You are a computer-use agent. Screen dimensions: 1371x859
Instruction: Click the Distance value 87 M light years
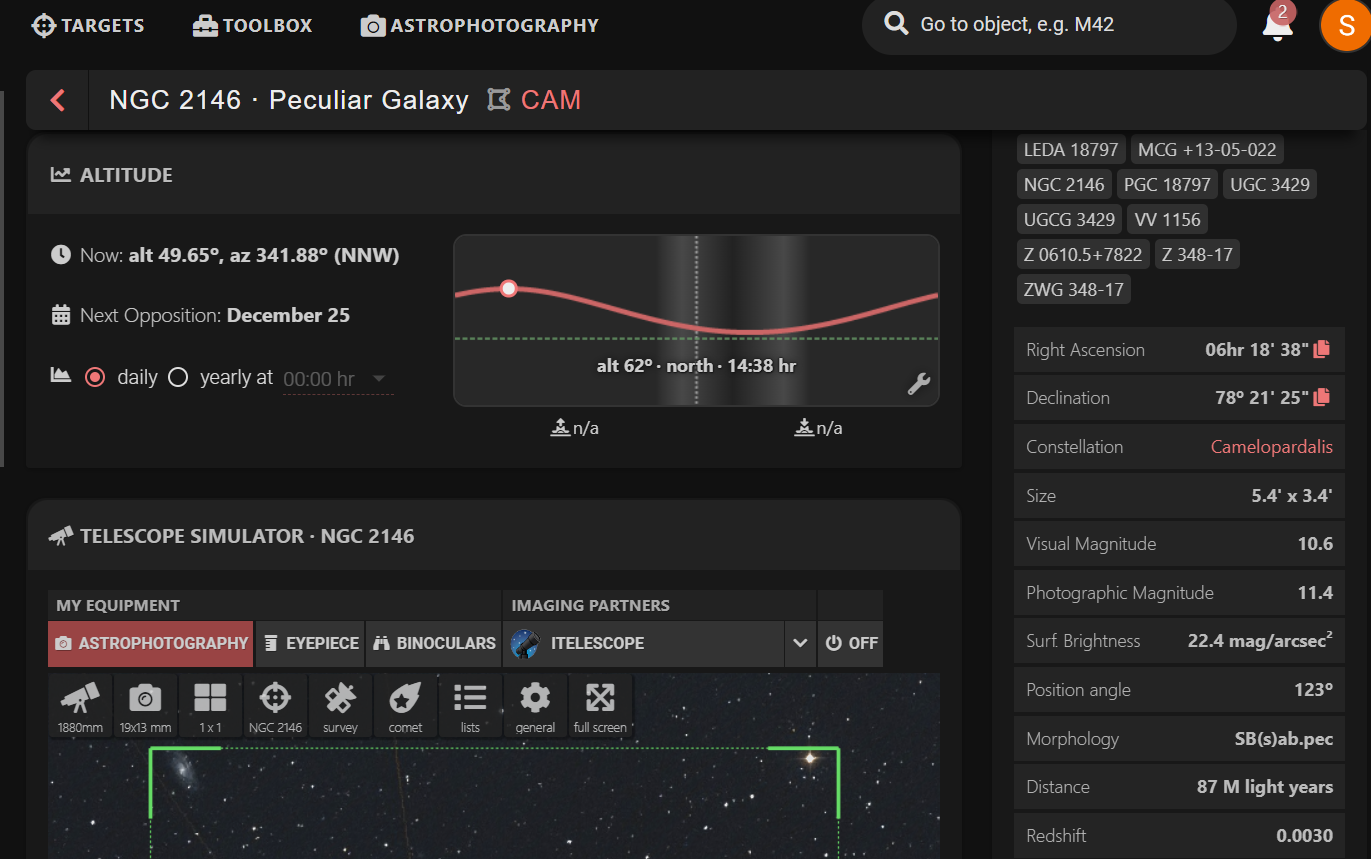point(1265,787)
